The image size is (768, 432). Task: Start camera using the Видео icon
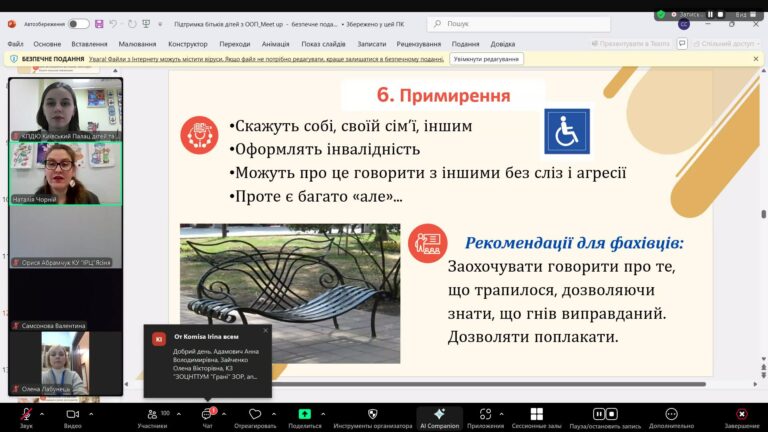tap(72, 413)
